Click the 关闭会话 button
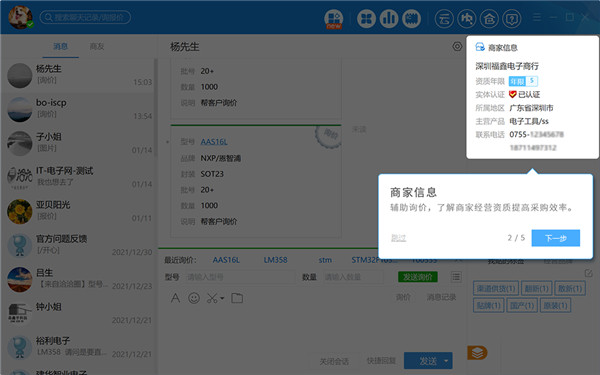The height and width of the screenshot is (375, 600). [334, 361]
